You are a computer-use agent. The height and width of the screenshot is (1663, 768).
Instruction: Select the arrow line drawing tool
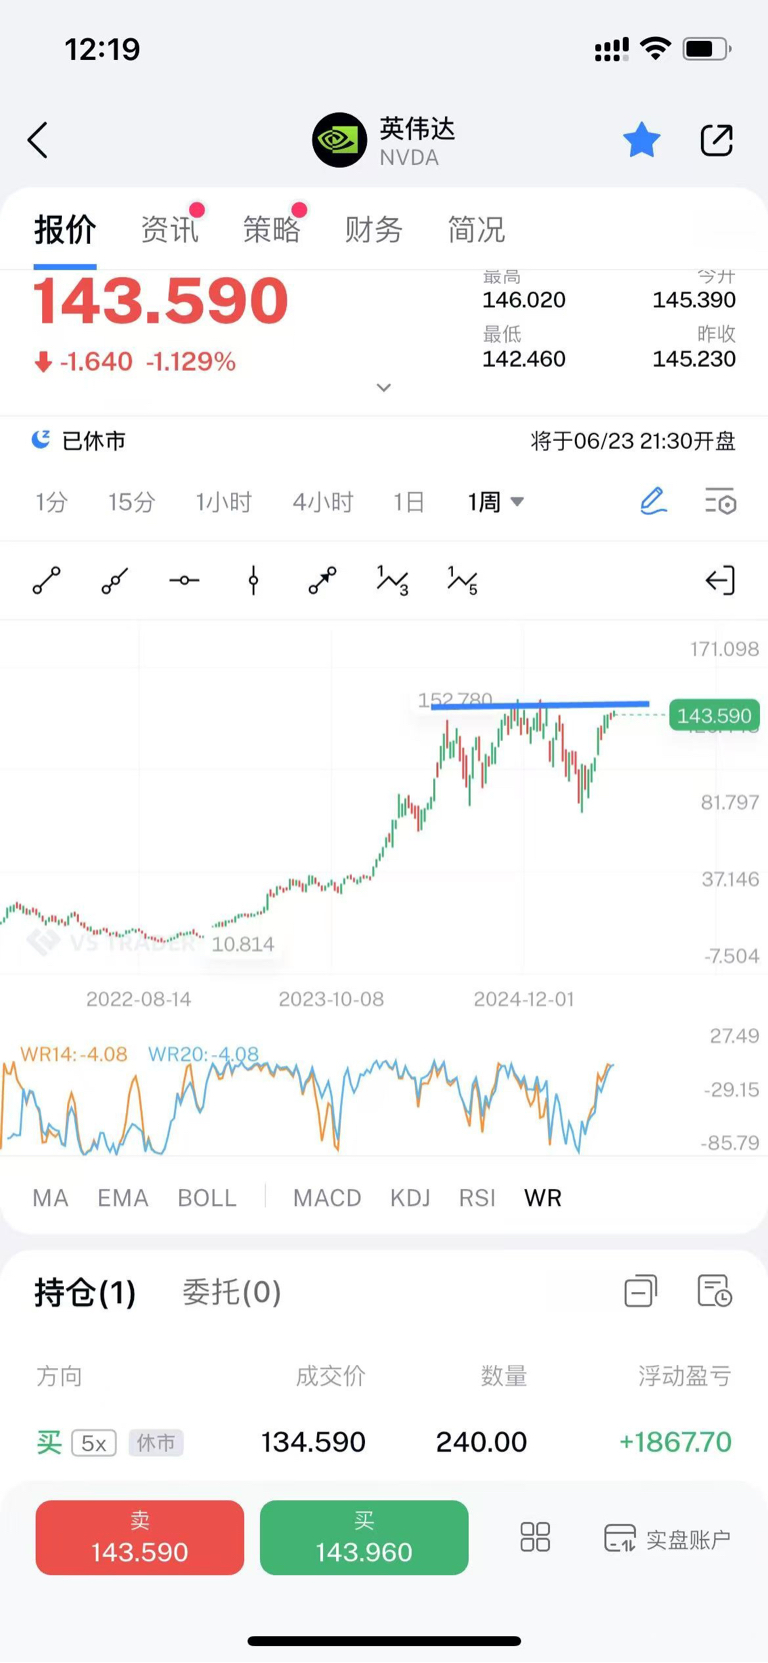tap(322, 580)
